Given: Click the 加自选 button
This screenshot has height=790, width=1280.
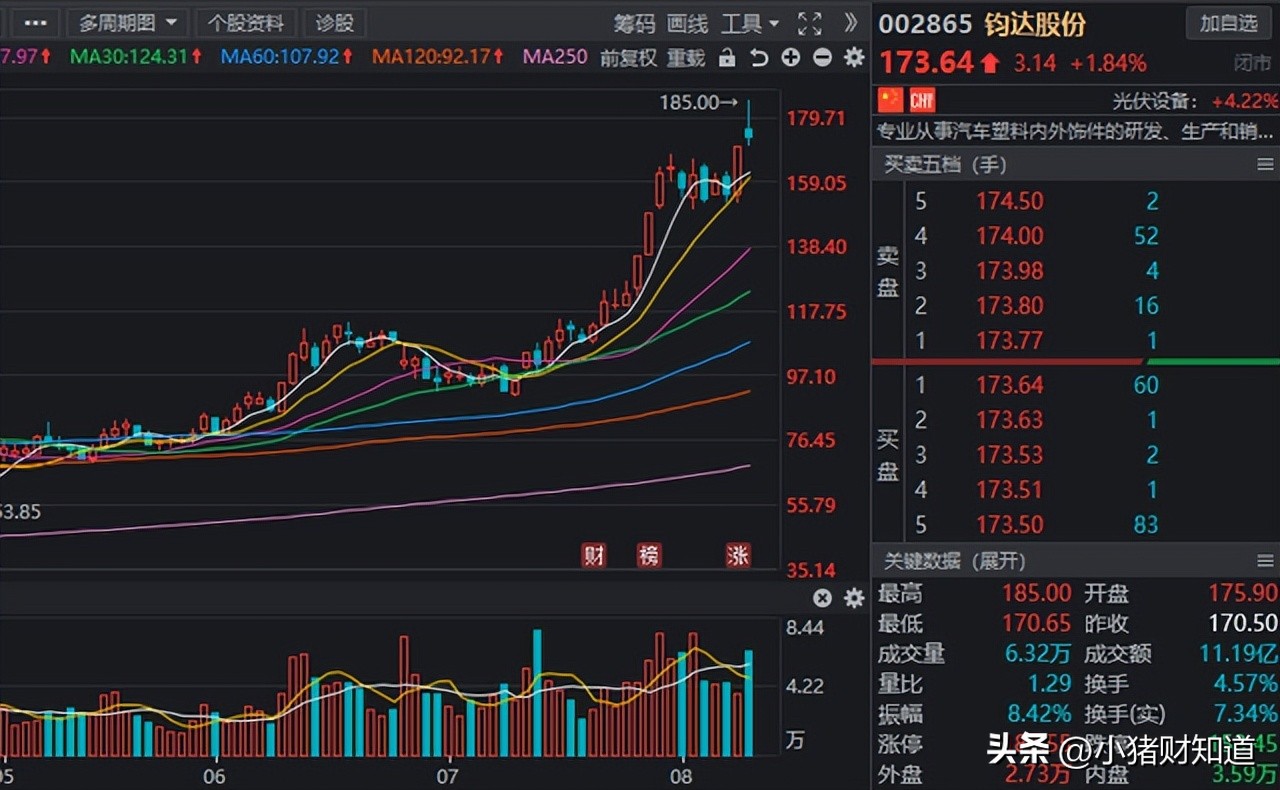Looking at the screenshot, I should coord(1228,23).
